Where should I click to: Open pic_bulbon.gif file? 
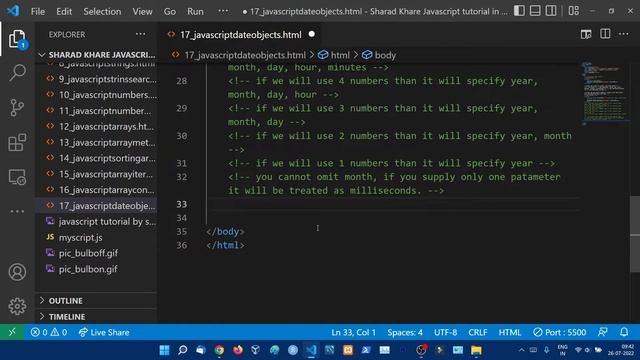click(x=97, y=269)
